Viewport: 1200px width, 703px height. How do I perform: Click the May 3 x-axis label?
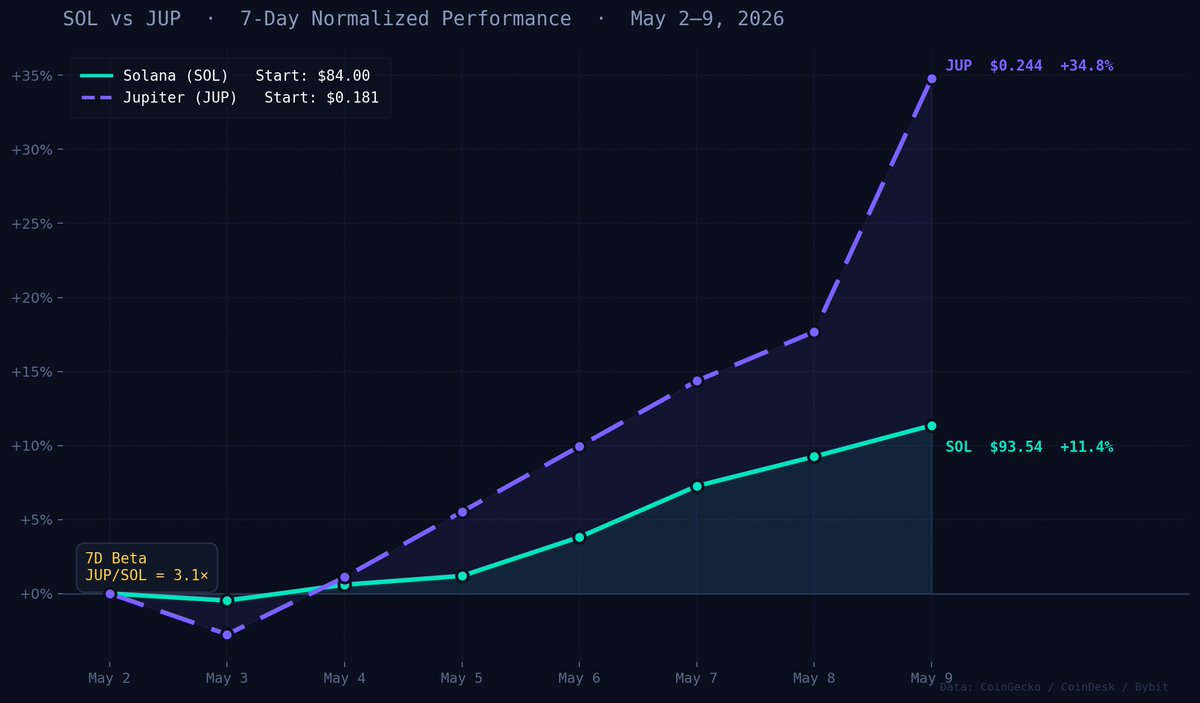point(227,679)
